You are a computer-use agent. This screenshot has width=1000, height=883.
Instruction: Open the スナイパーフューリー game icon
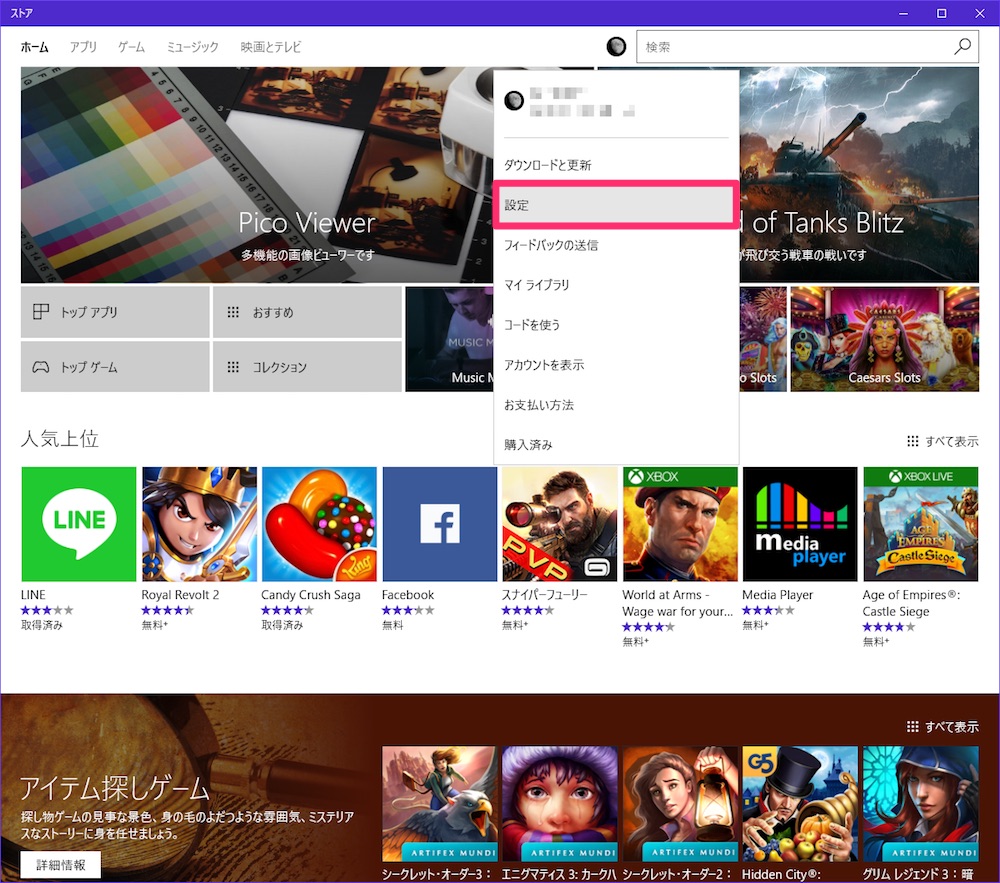[x=559, y=524]
